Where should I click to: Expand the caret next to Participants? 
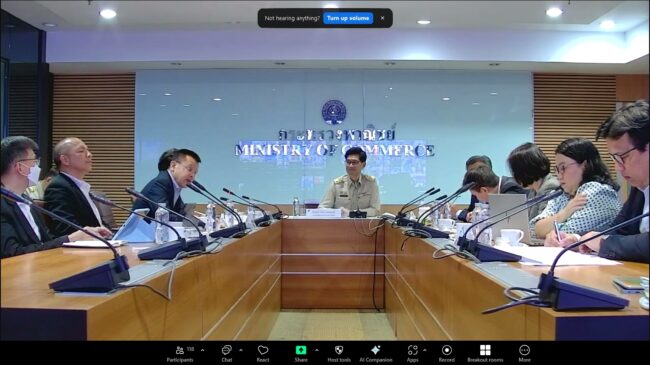click(203, 350)
